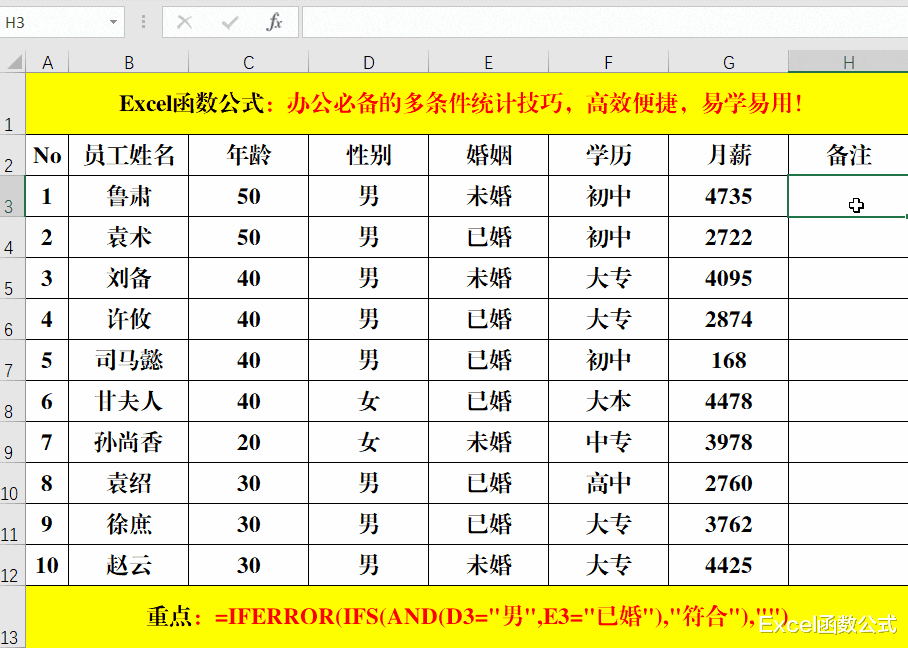Select the column H header

pos(848,61)
